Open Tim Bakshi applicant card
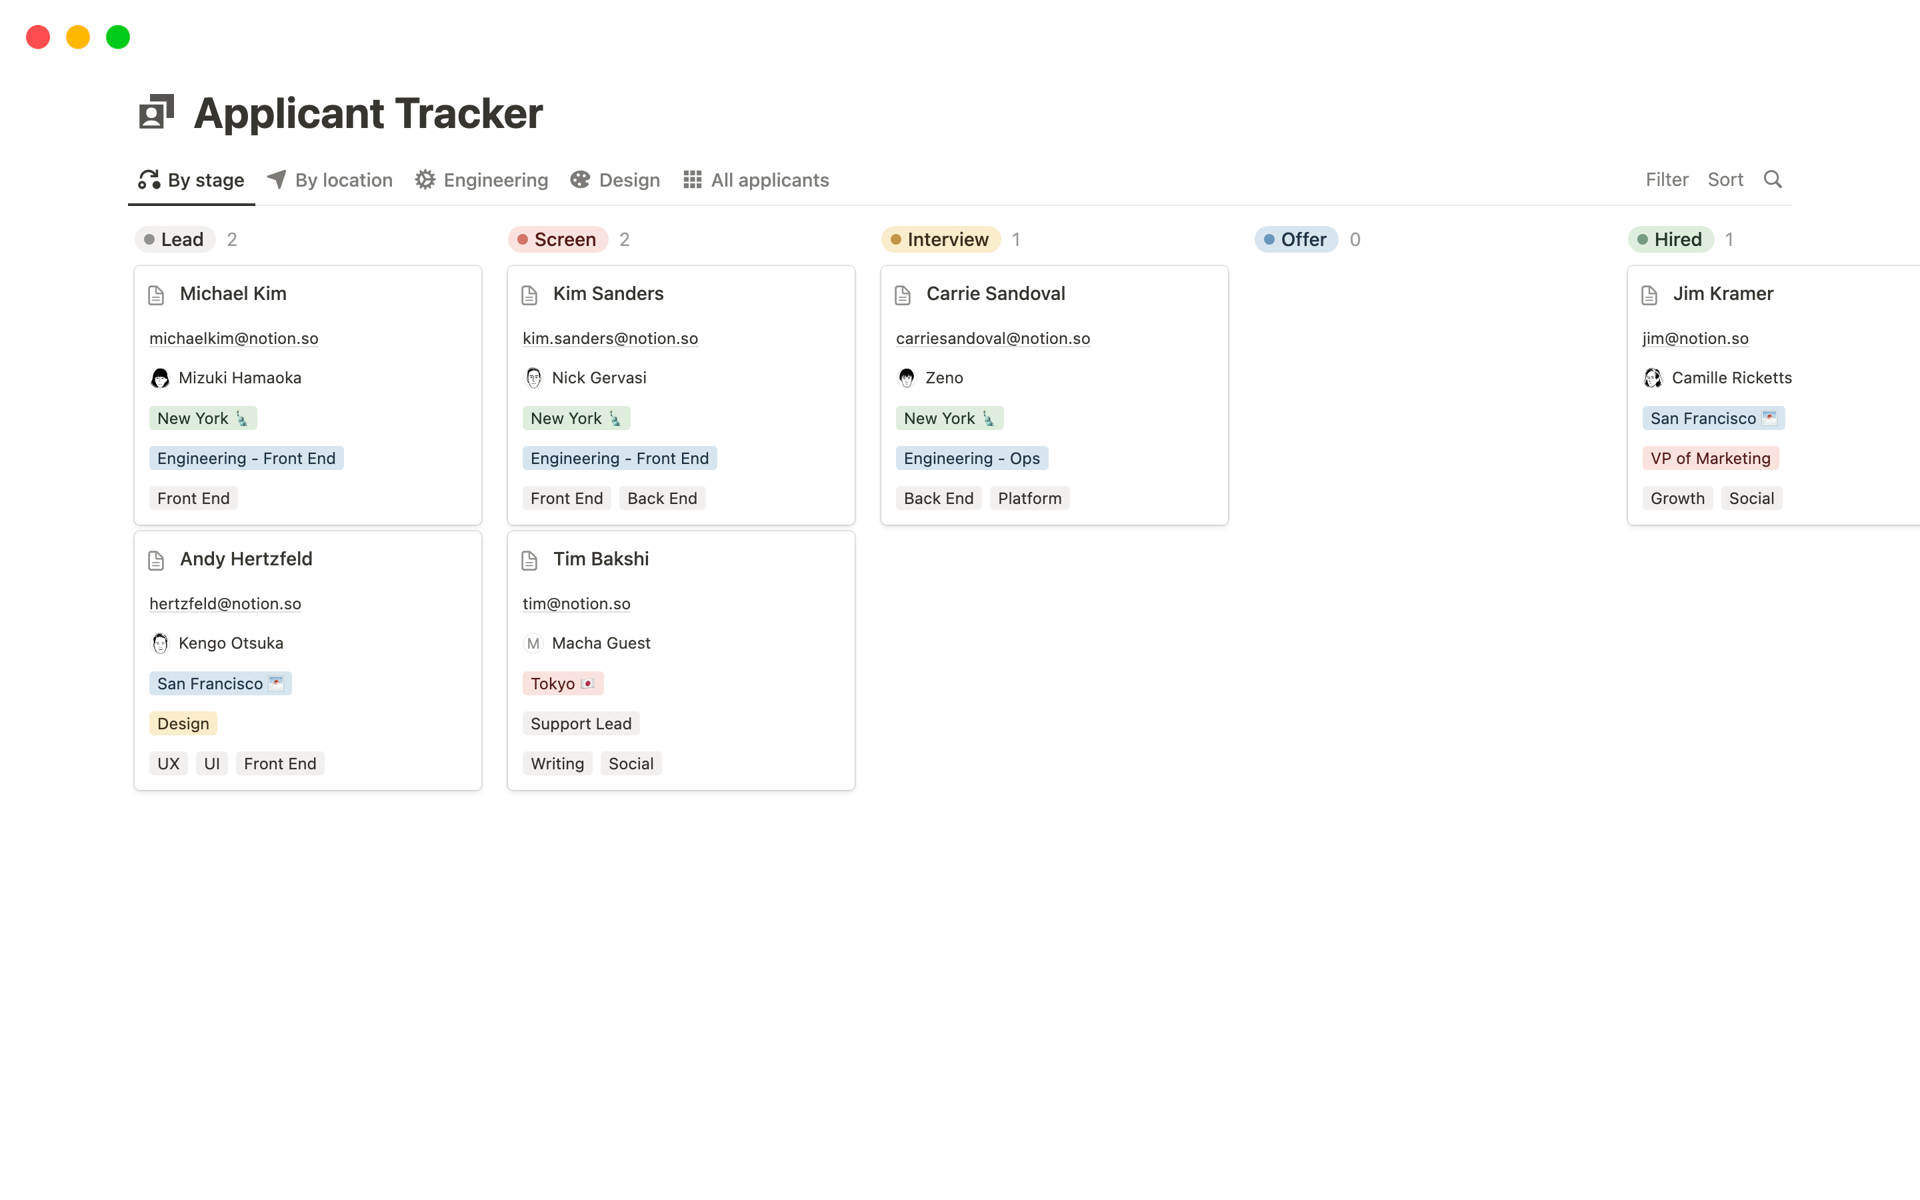1920x1200 pixels. click(x=600, y=559)
